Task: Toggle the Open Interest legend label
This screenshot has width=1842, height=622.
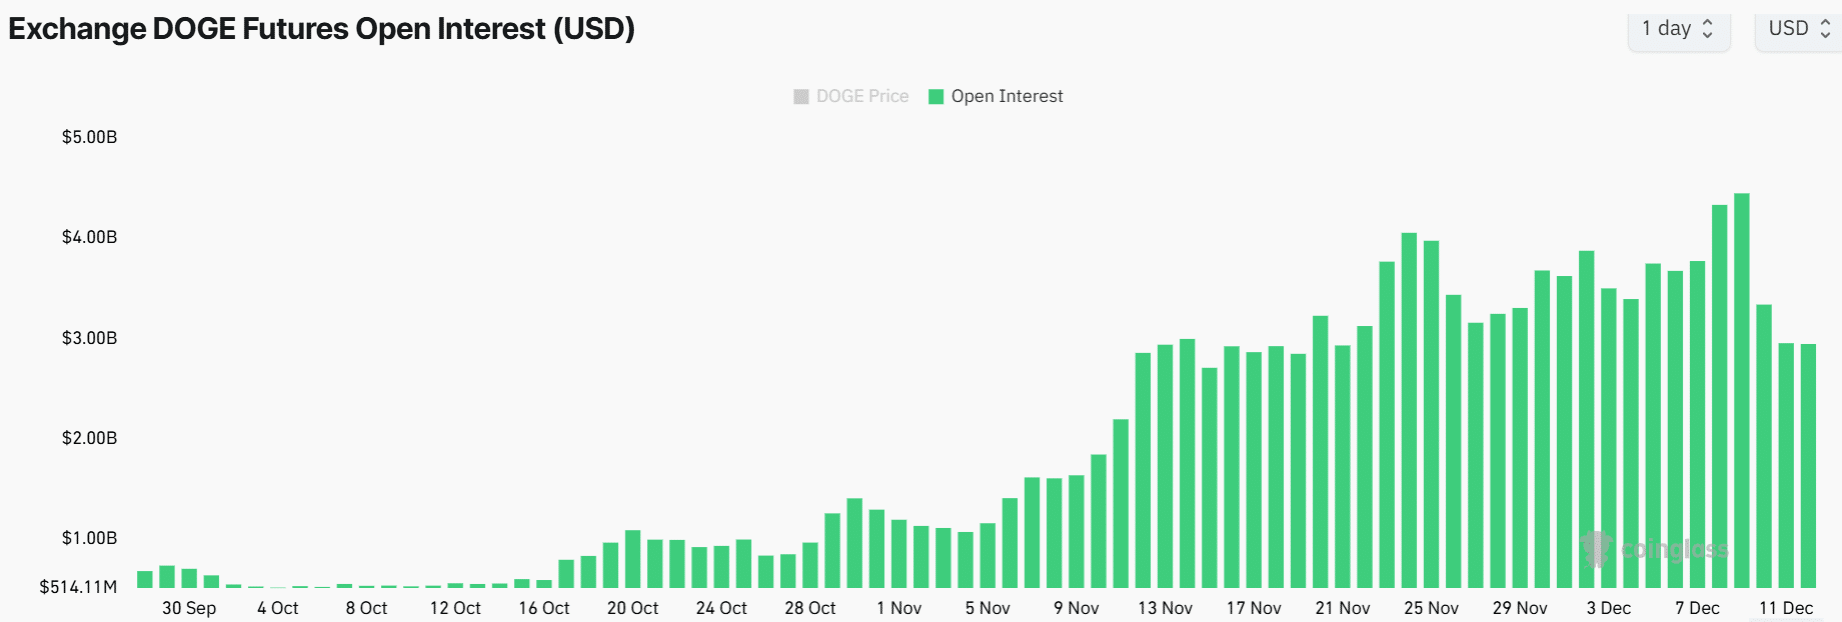Action: coord(1006,96)
